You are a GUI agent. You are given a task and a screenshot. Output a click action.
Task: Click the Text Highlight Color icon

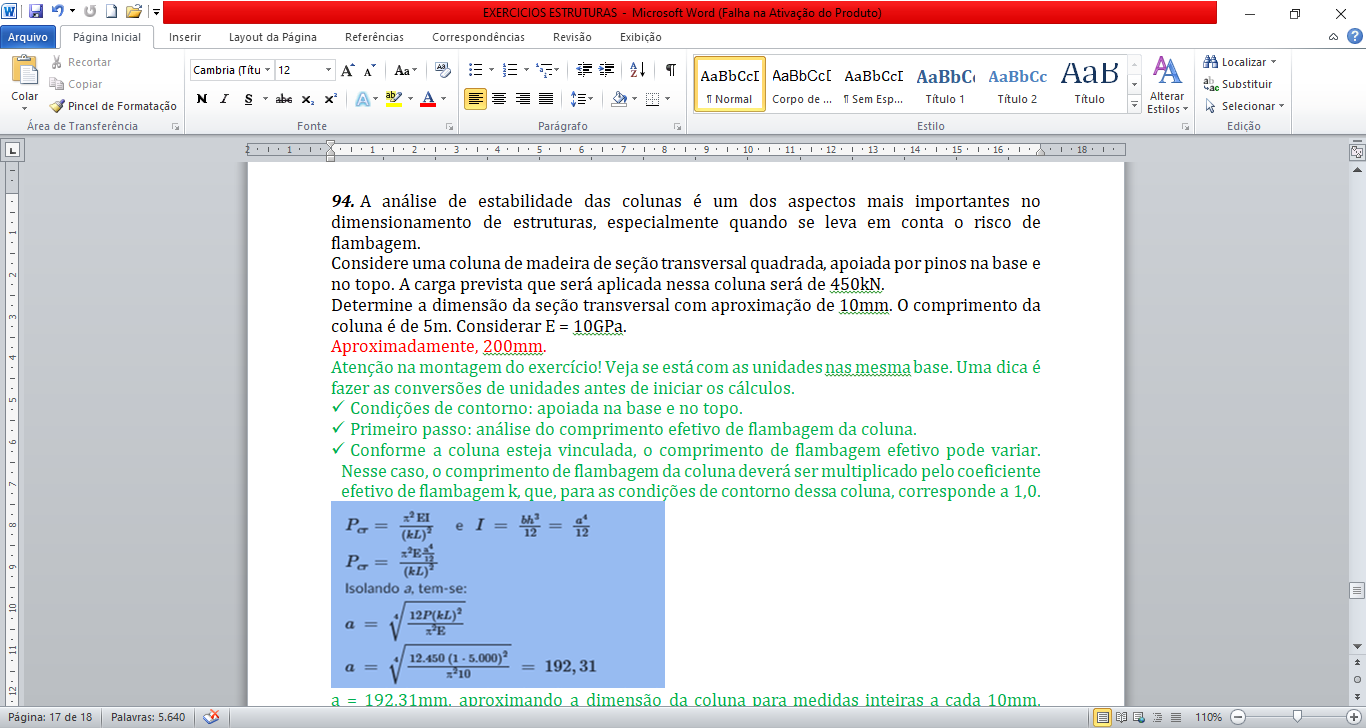pyautogui.click(x=392, y=99)
